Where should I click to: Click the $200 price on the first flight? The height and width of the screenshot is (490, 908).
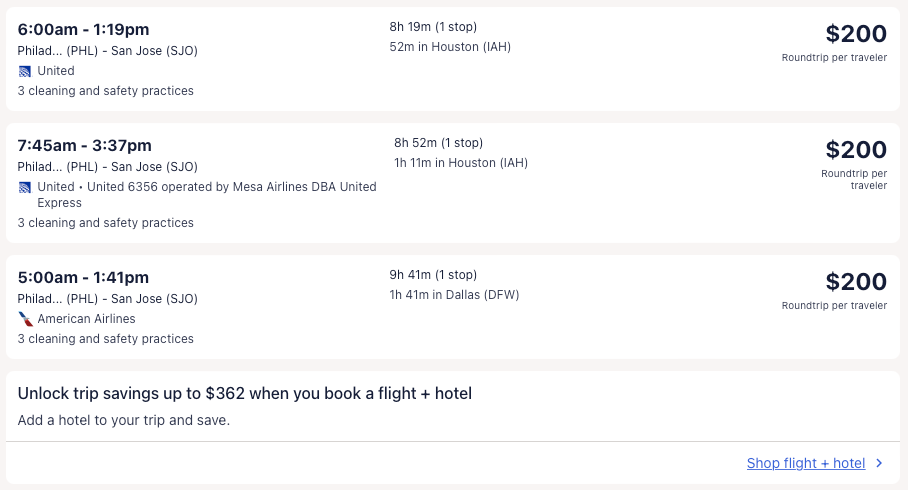tap(856, 34)
